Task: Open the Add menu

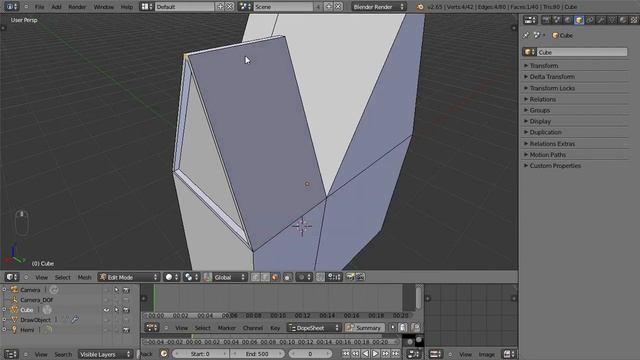Action: pos(56,7)
